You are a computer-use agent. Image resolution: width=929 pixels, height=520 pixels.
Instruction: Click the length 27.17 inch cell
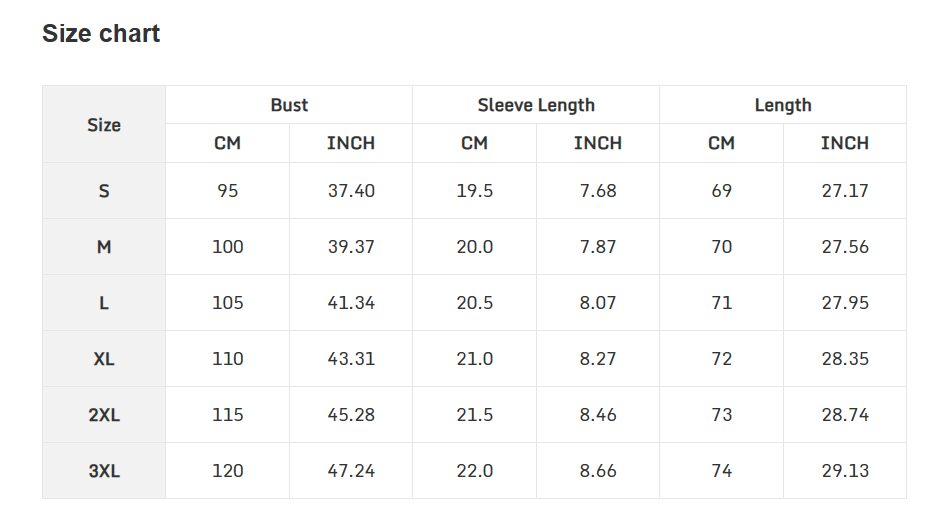coord(845,191)
